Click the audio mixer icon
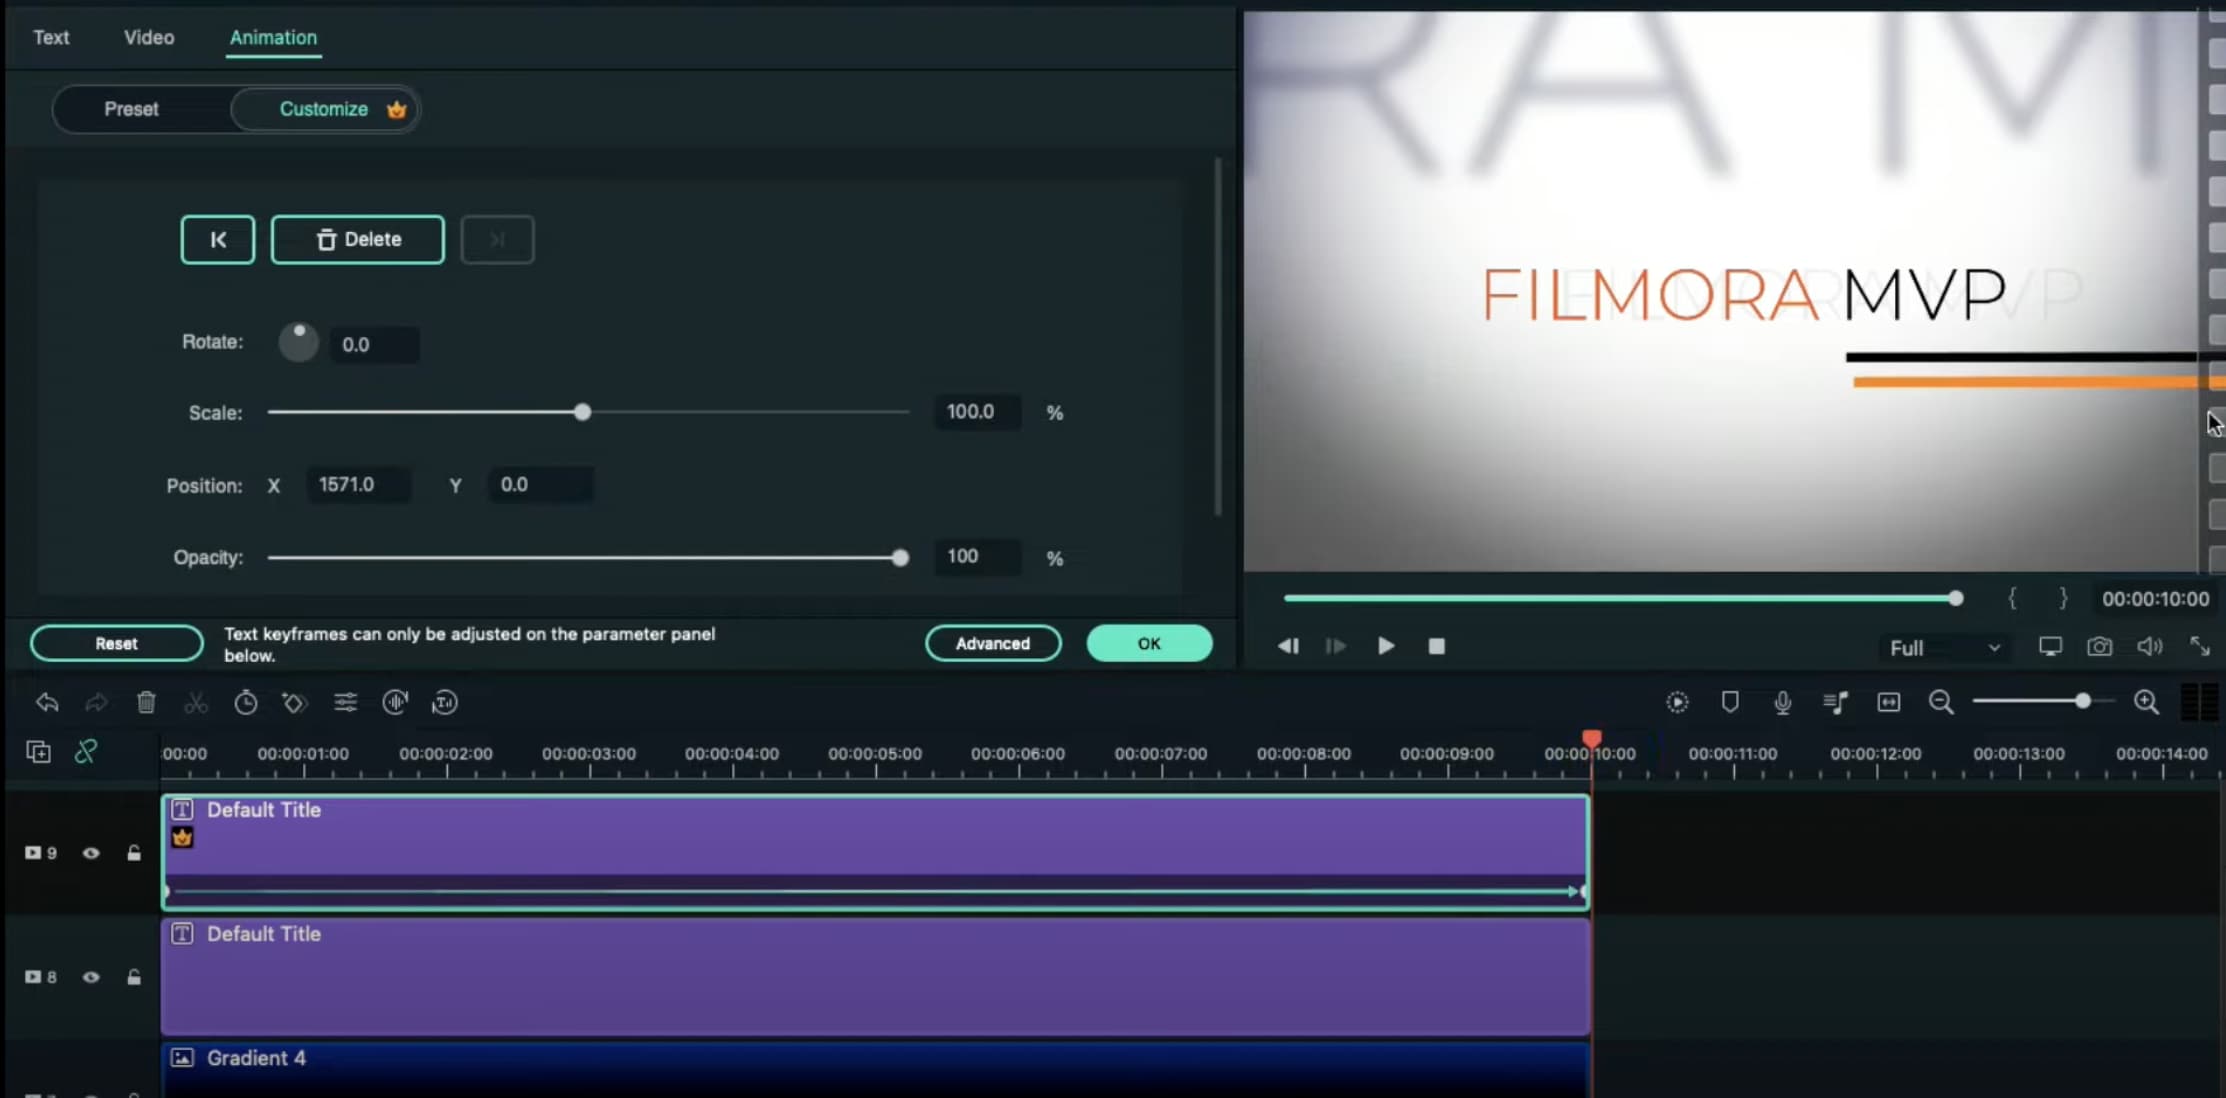 pos(1836,702)
